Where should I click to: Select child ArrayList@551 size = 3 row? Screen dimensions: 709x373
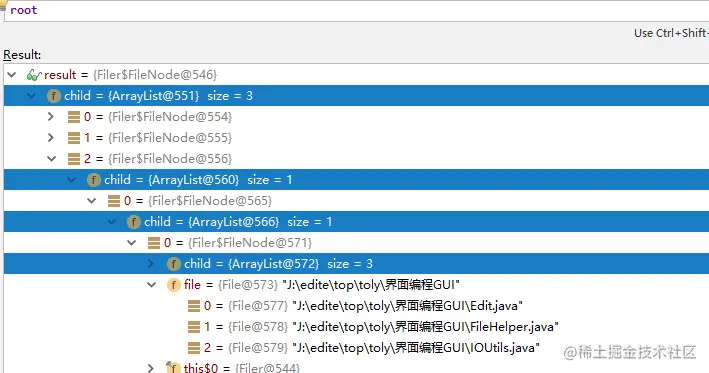[356, 96]
